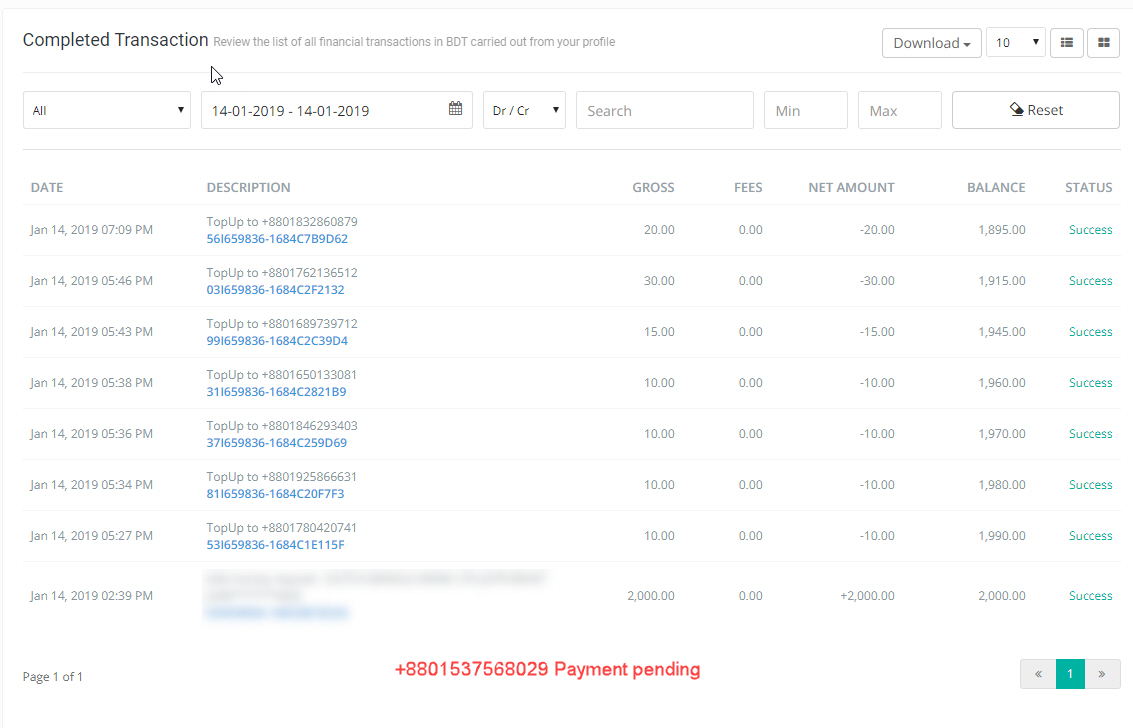Click the date range field 14-01-2019
Image resolution: width=1133 pixels, height=728 pixels.
click(x=337, y=110)
